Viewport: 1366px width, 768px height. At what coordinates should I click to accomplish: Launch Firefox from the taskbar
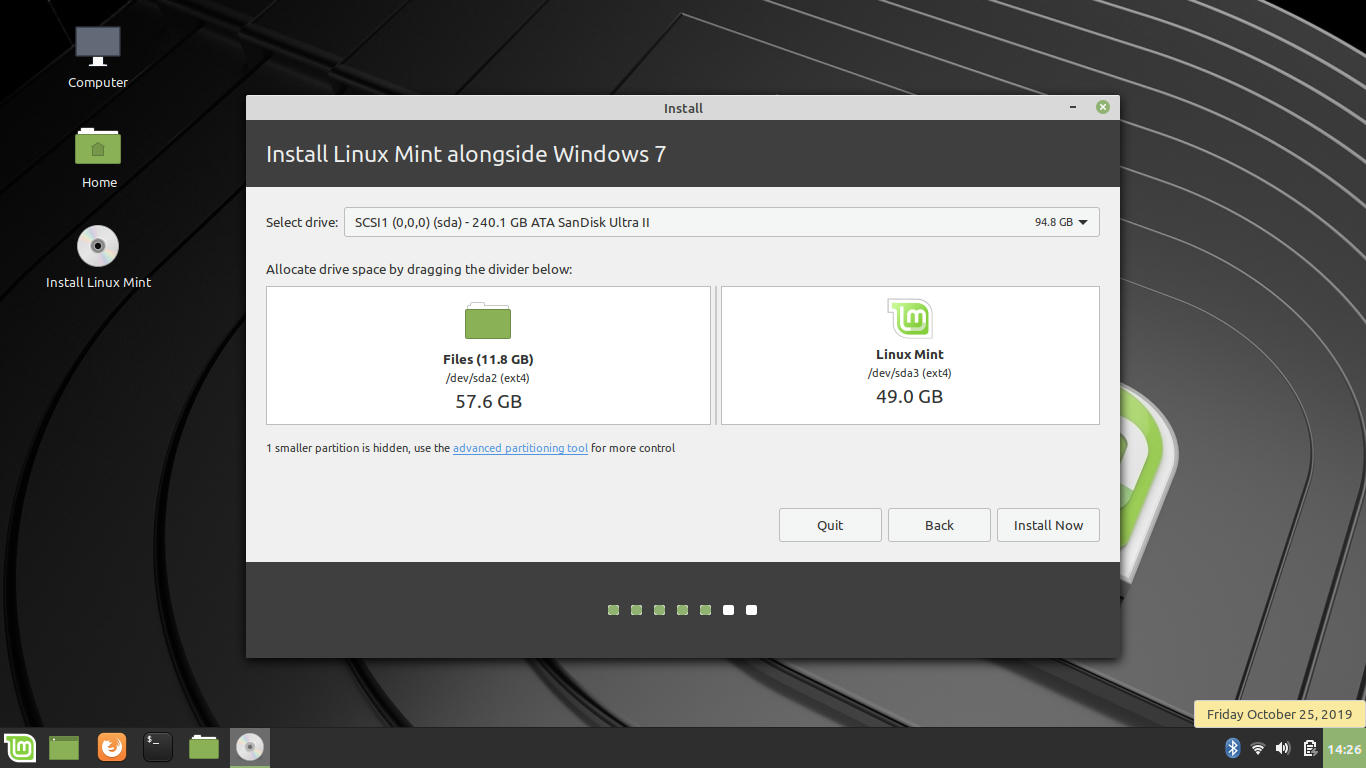tap(112, 747)
